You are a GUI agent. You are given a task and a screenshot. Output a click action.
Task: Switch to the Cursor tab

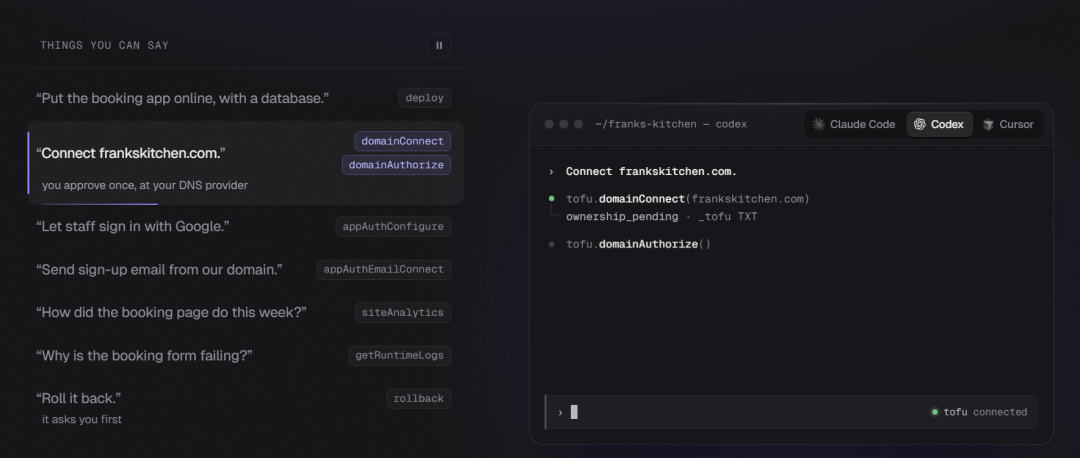(x=1008, y=125)
